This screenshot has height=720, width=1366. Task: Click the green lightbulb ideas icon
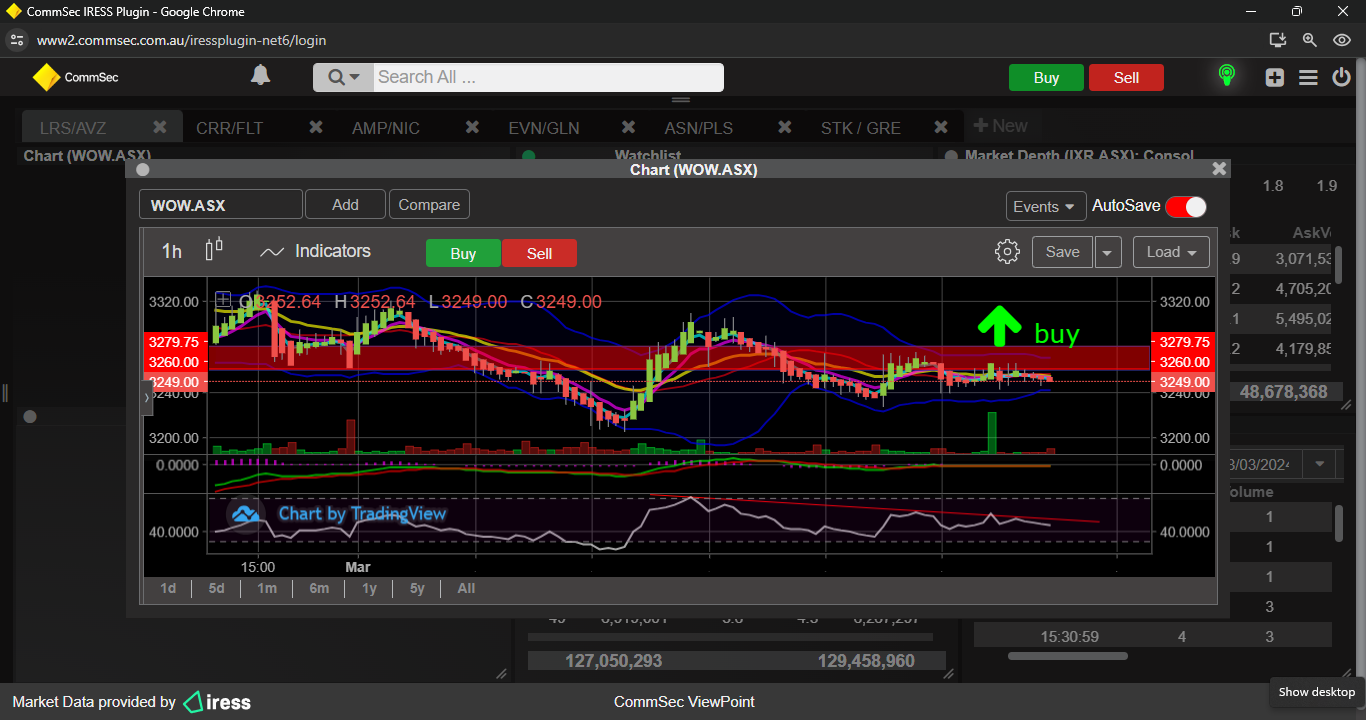(x=1226, y=76)
